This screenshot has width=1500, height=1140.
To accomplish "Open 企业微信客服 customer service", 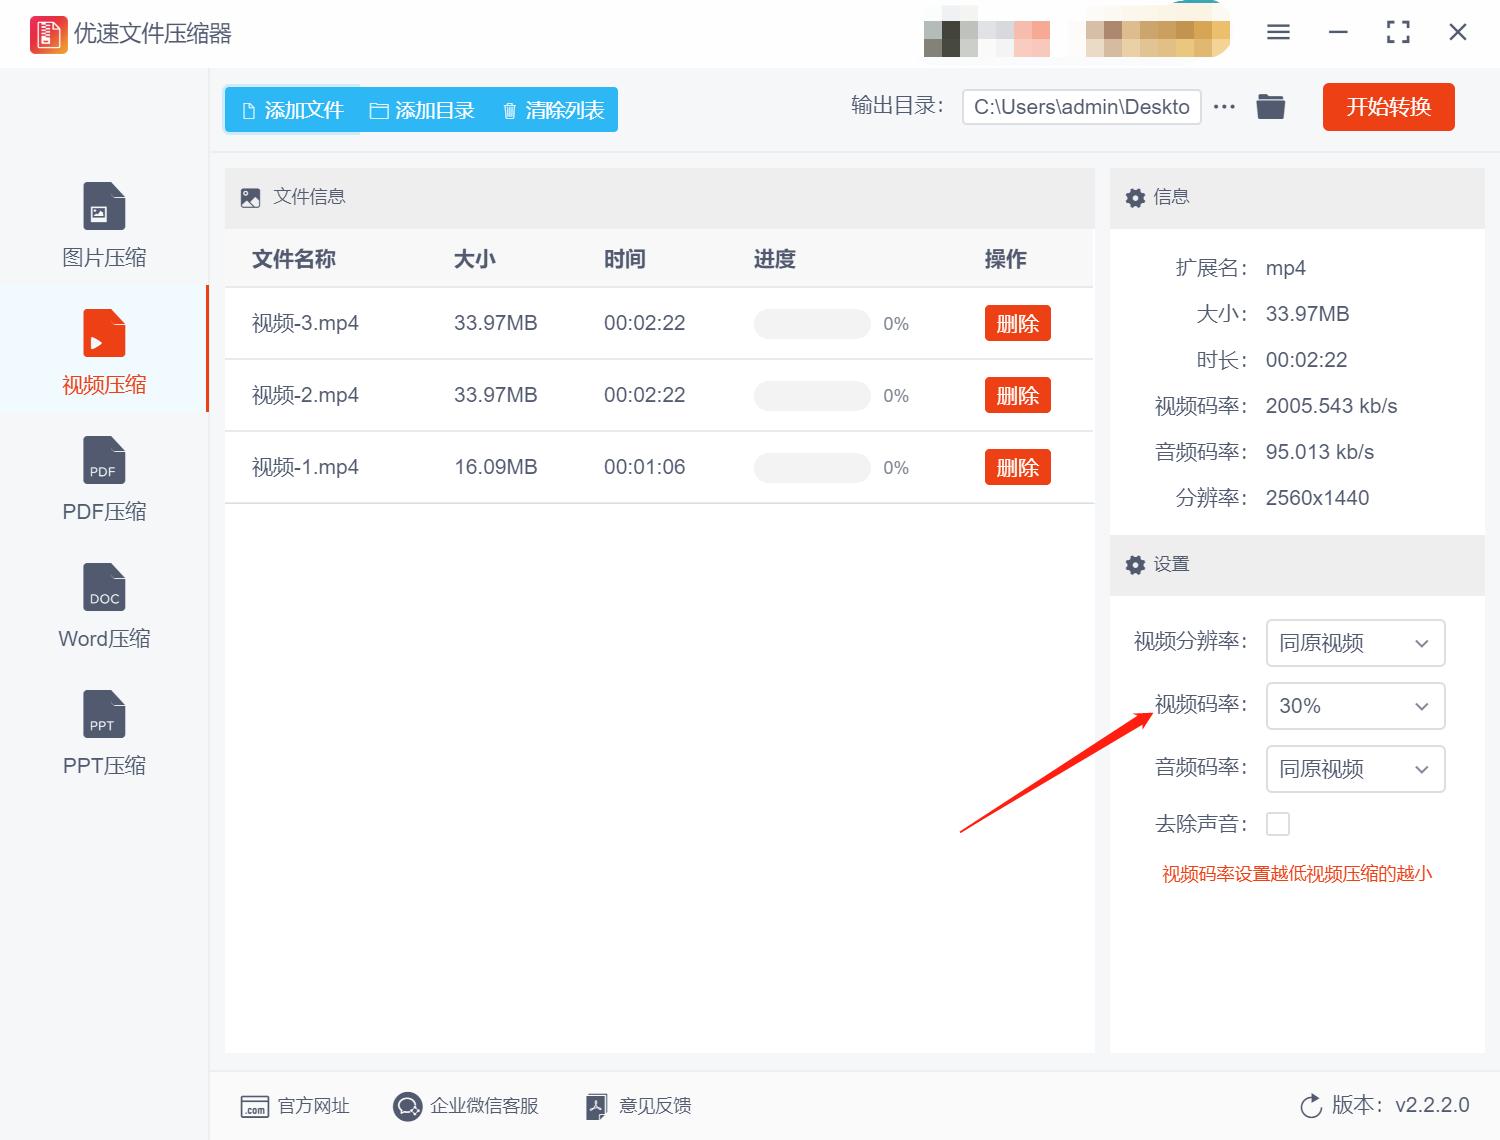I will click(x=466, y=1106).
